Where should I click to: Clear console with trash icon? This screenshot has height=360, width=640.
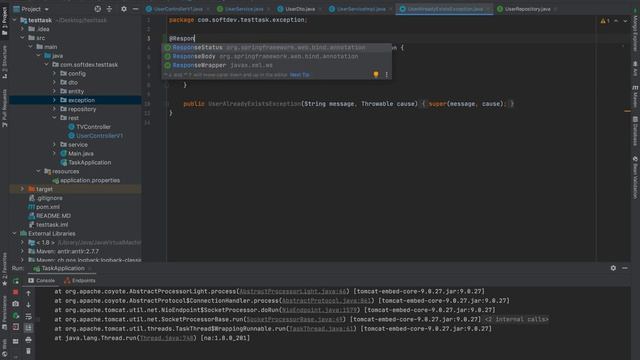click(x=28, y=351)
